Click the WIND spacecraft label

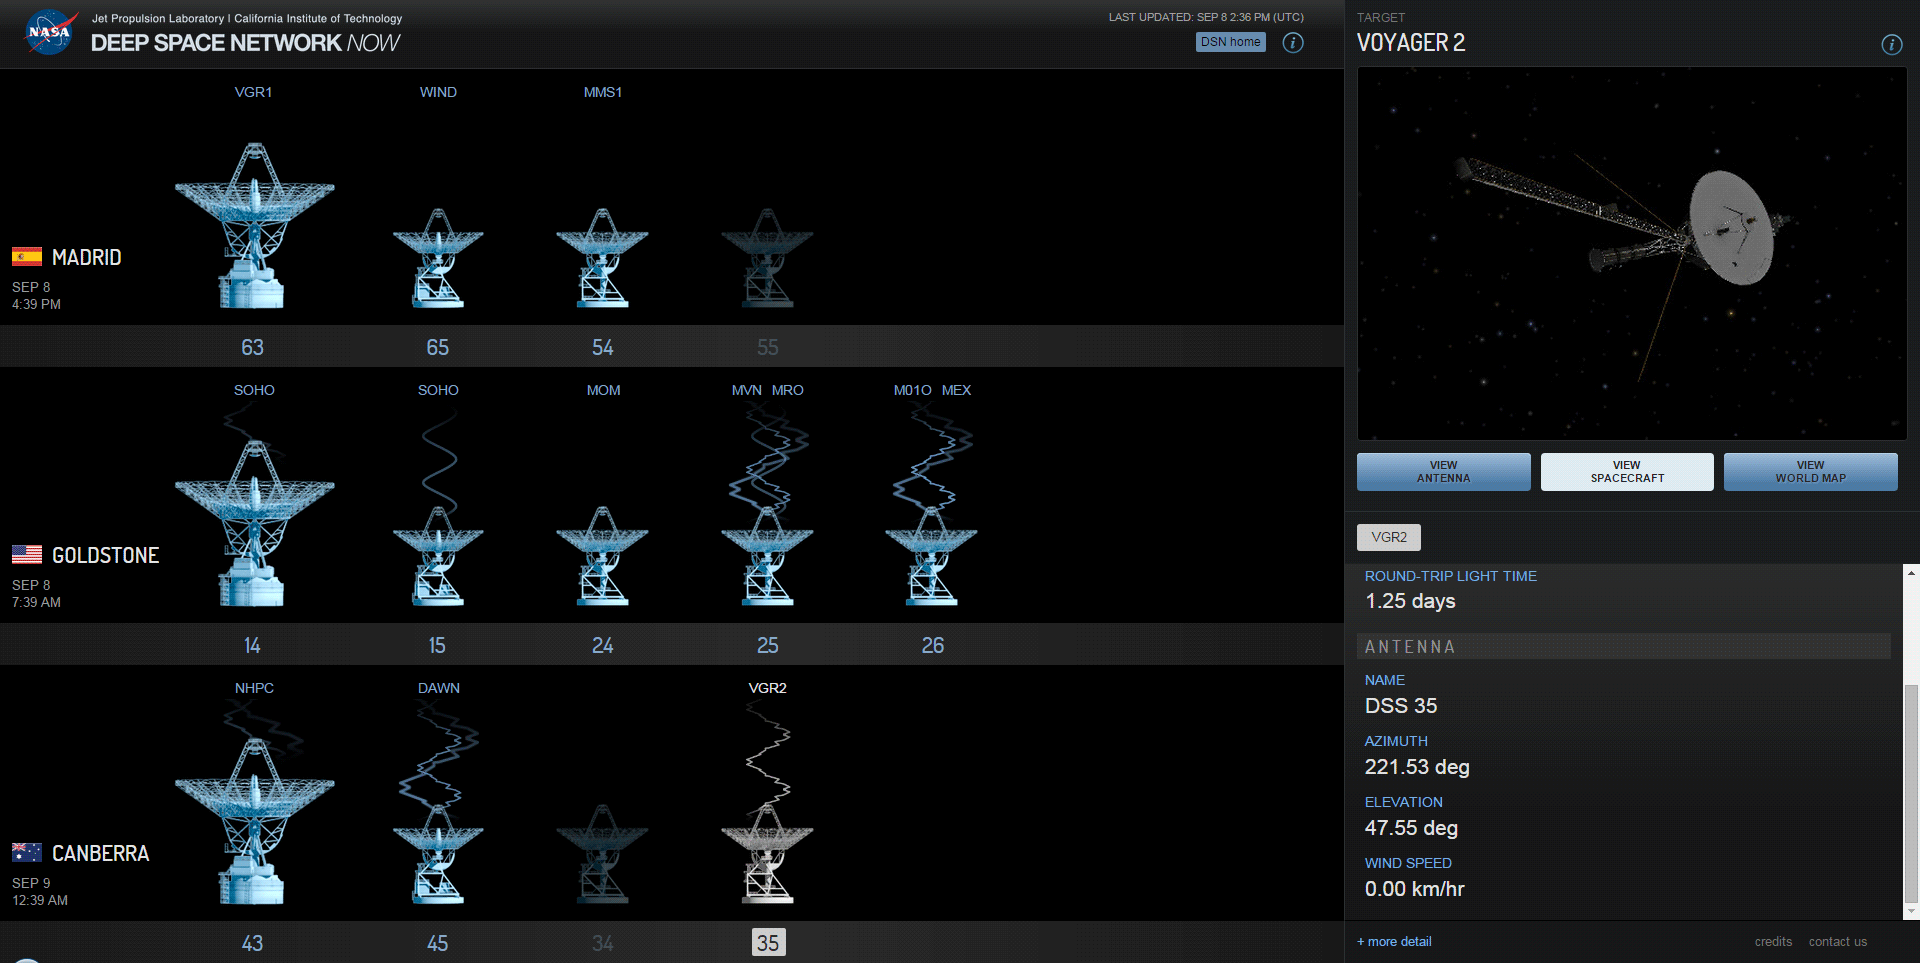pyautogui.click(x=438, y=92)
